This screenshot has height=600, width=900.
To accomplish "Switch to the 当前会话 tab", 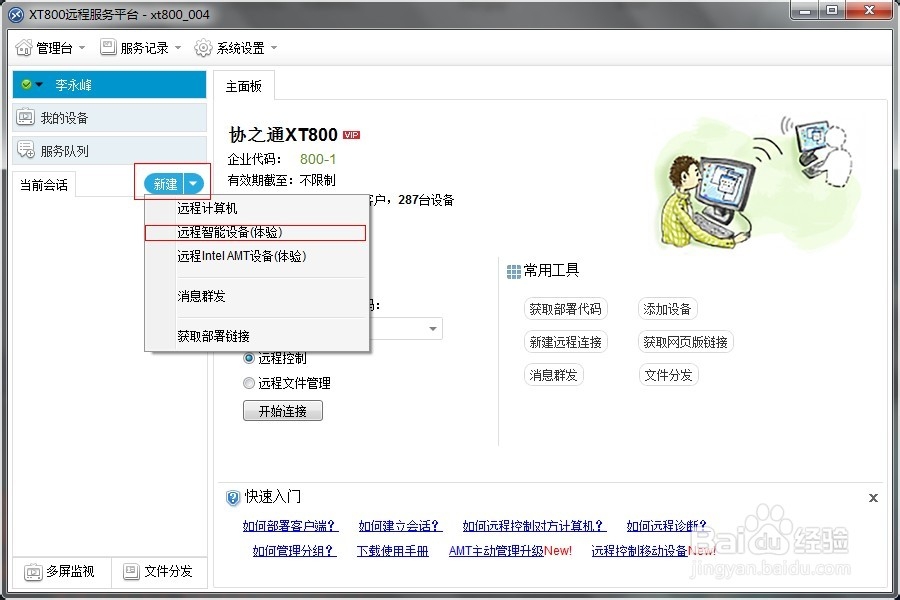I will pyautogui.click(x=44, y=185).
